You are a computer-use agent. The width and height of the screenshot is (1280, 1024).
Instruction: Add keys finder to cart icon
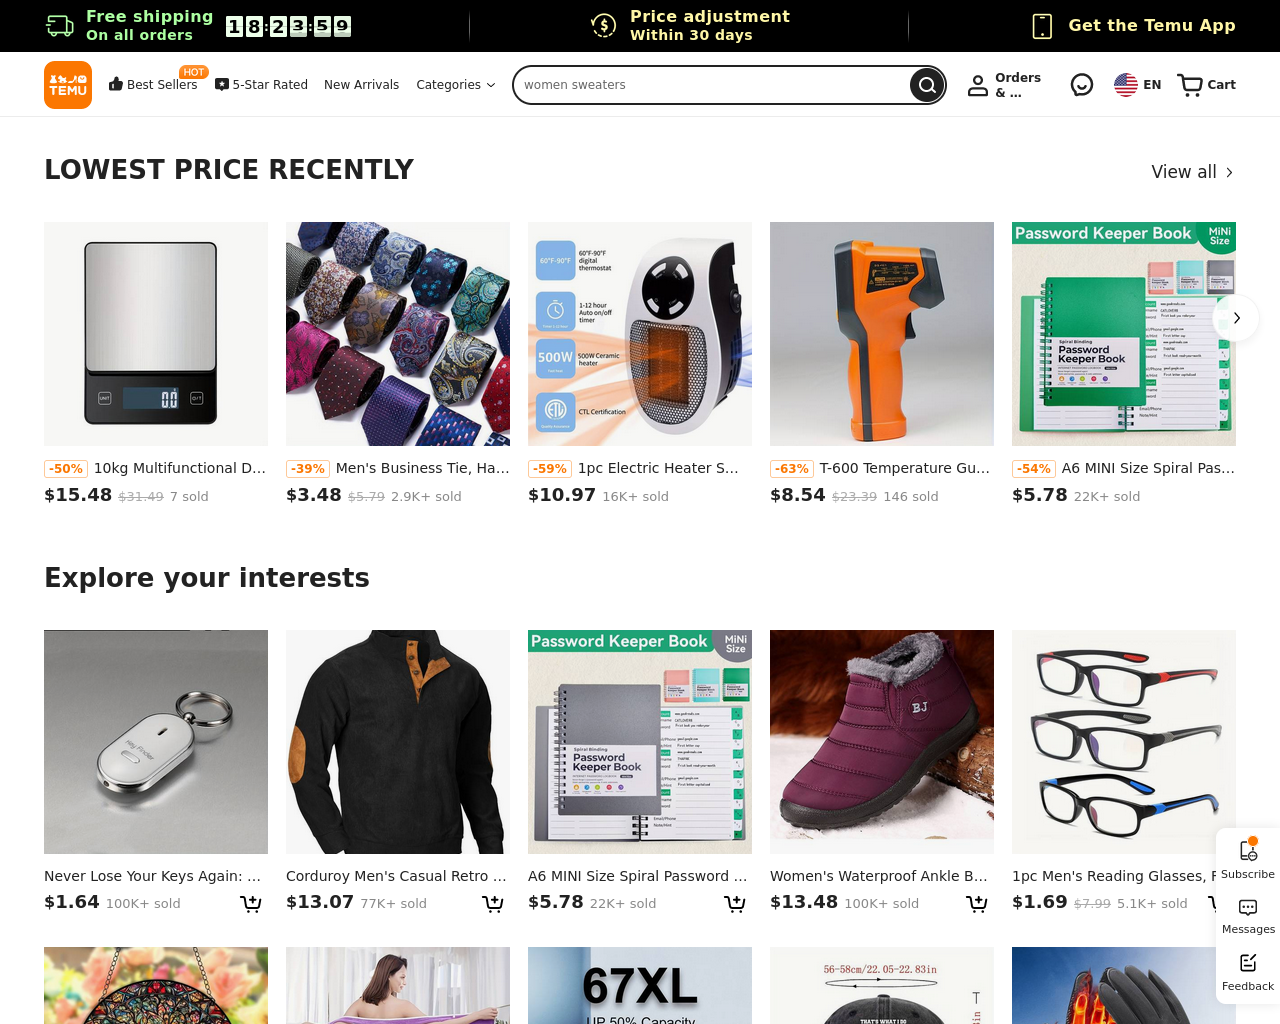click(251, 904)
